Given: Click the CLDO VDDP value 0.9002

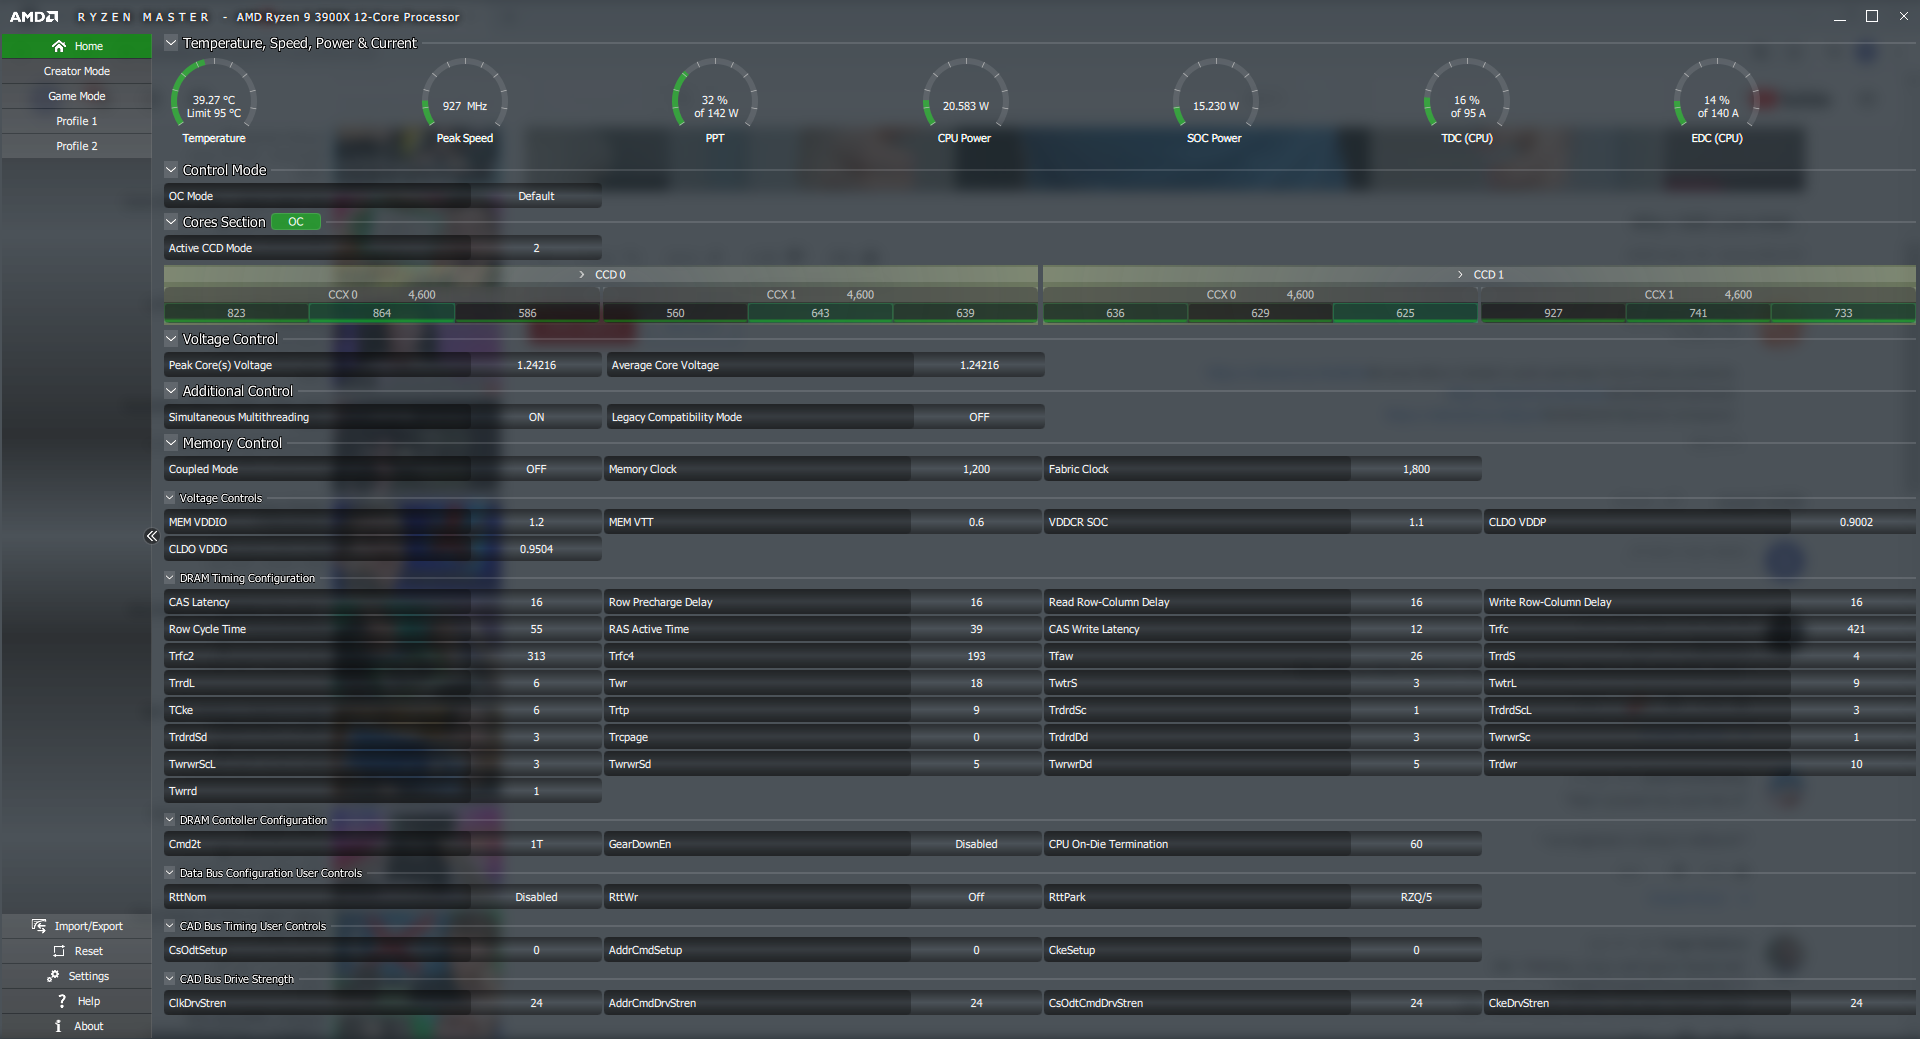Looking at the screenshot, I should [x=1856, y=522].
